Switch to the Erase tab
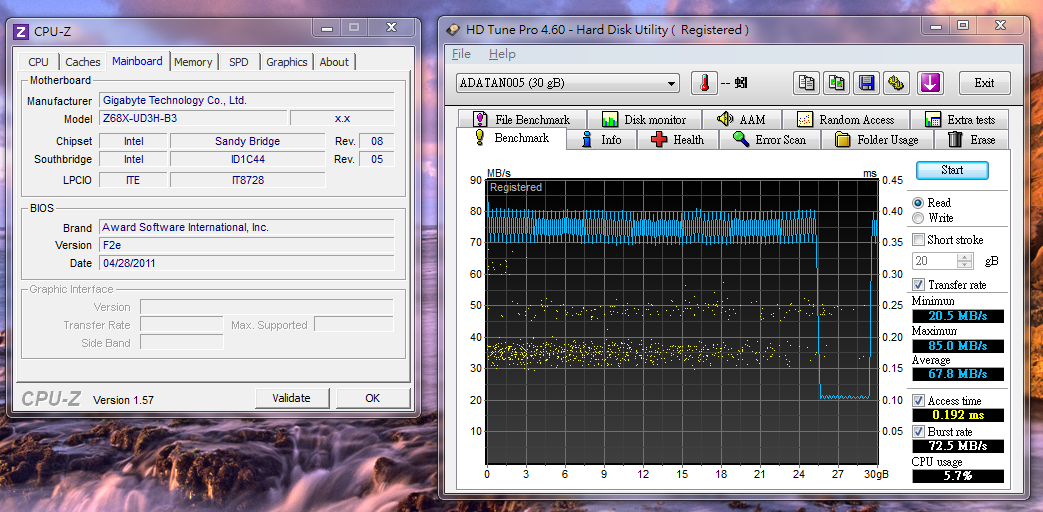 [972, 140]
